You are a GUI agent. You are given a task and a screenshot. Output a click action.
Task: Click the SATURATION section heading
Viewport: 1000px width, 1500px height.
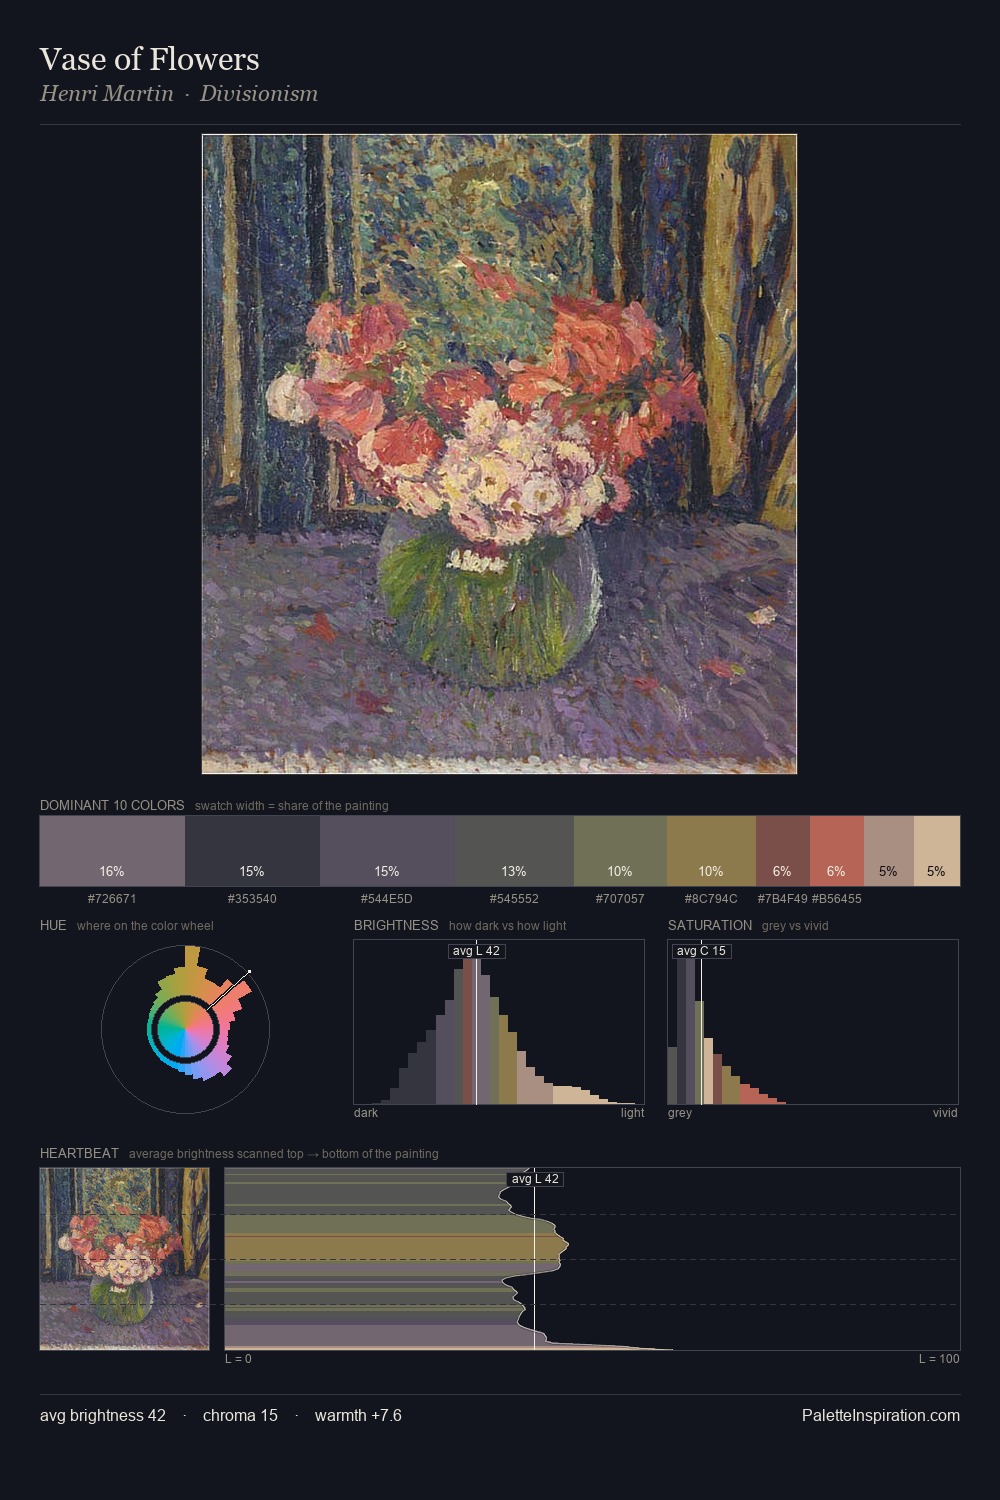point(710,925)
